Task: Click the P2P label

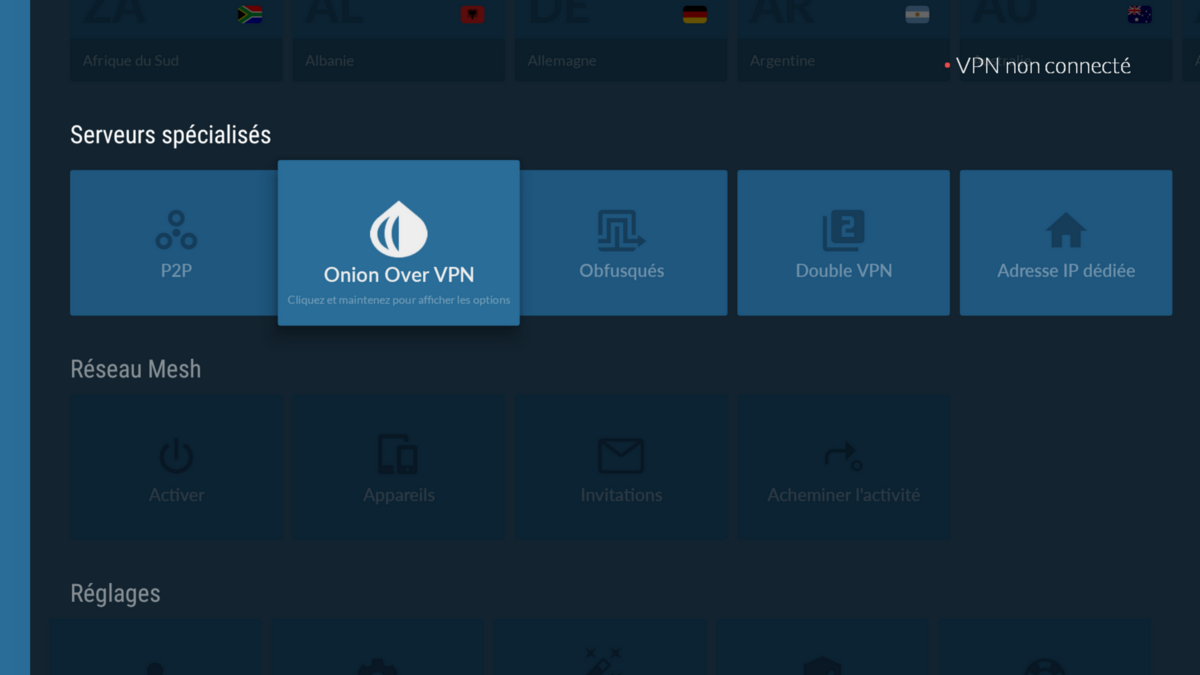Action: pos(176,271)
